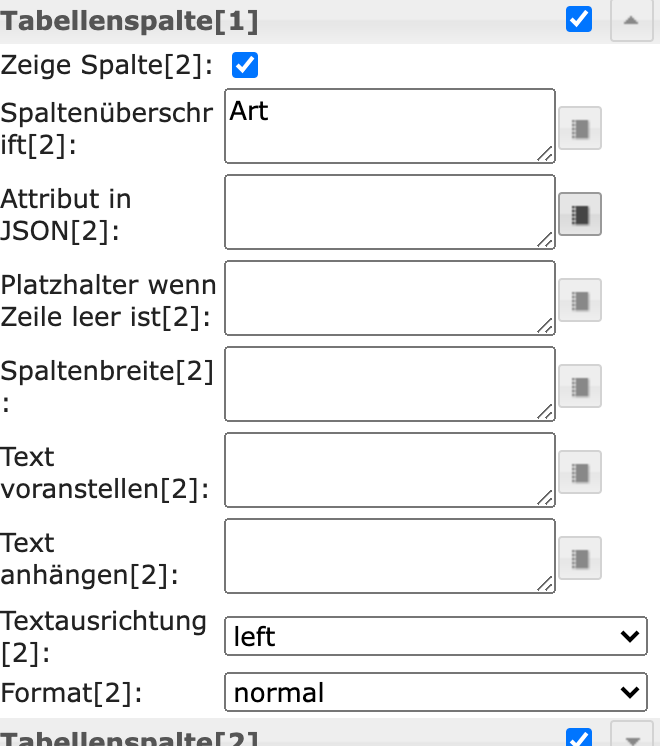This screenshot has height=746, width=670.
Task: Click binding icon beside Spaltenbreite[2] field
Action: pos(580,386)
